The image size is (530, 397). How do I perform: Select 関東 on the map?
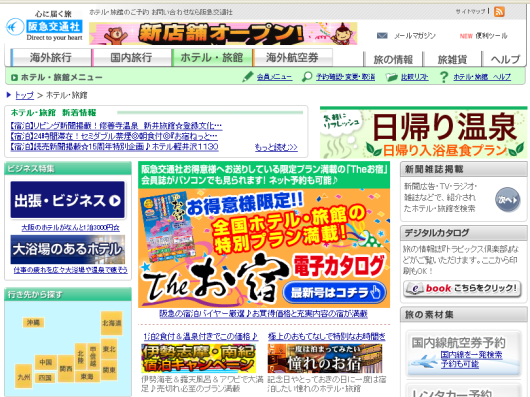[109, 370]
